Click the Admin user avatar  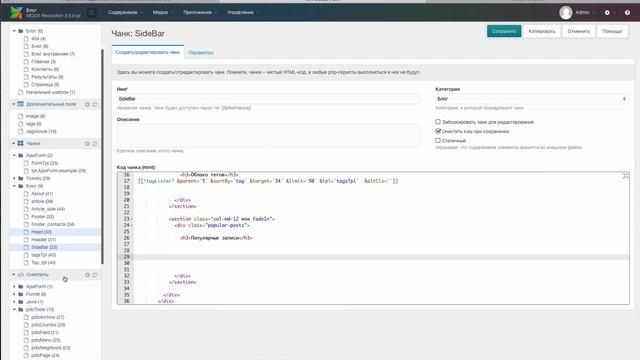point(566,13)
